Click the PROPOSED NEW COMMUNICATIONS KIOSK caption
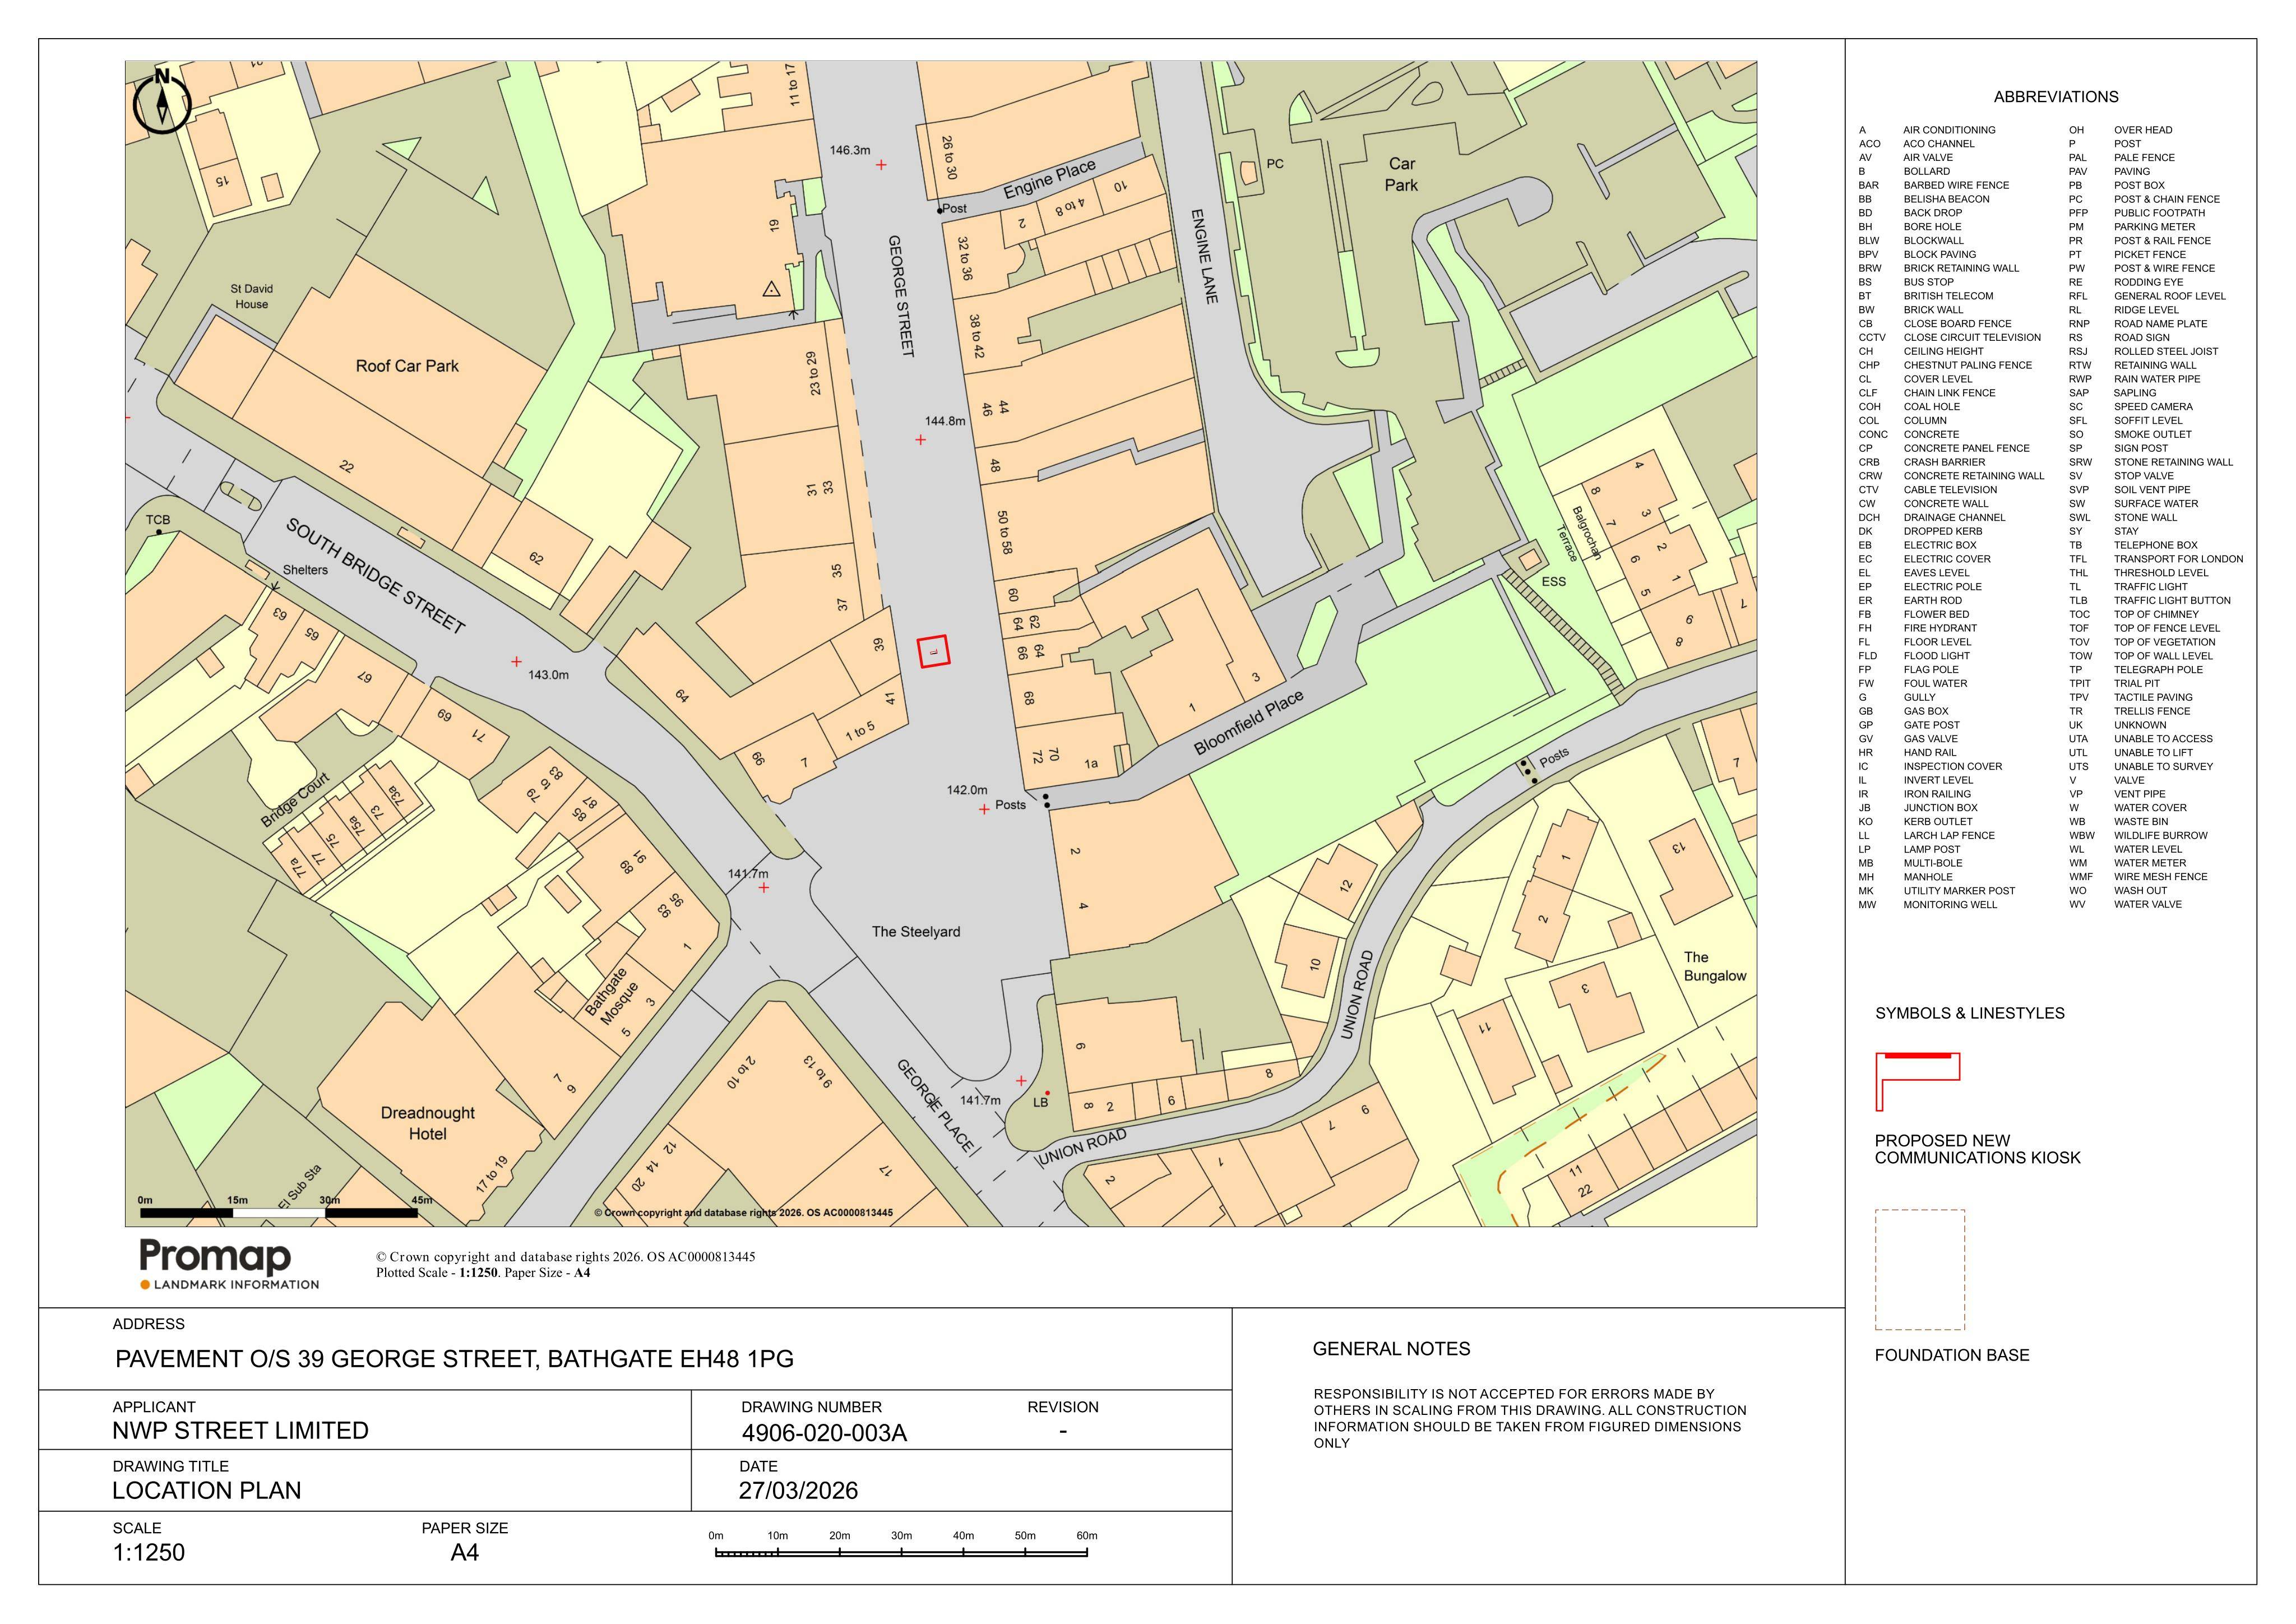The height and width of the screenshot is (1624, 2296). tap(1977, 1149)
